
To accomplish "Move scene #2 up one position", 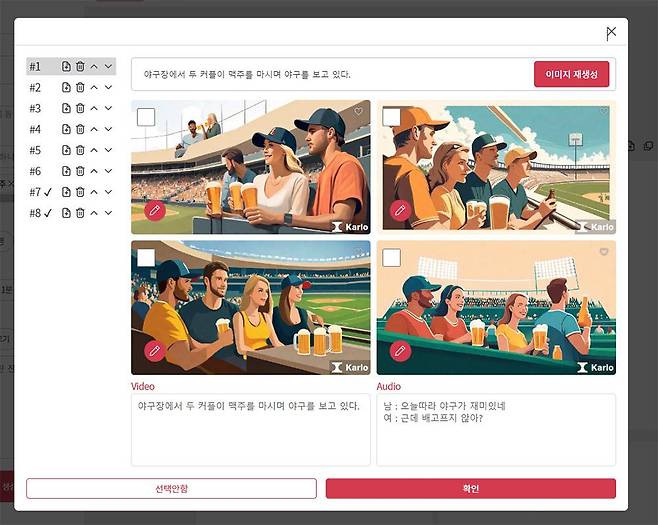I will 94,87.
